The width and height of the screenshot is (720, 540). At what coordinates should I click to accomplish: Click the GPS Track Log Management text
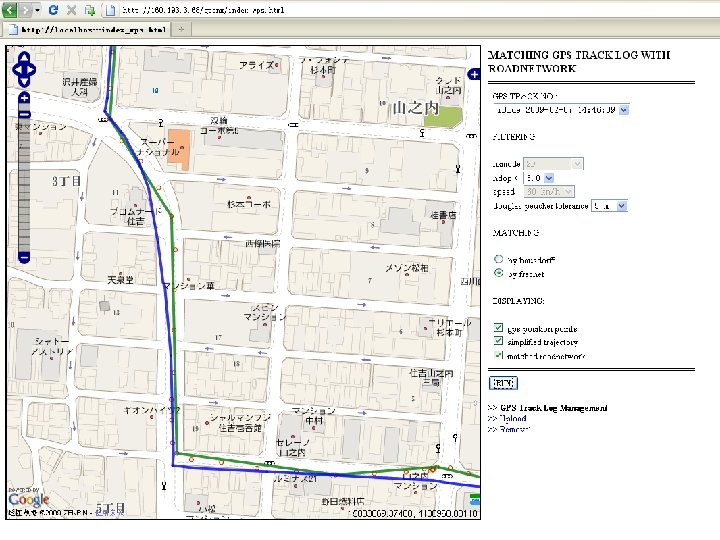click(x=553, y=408)
